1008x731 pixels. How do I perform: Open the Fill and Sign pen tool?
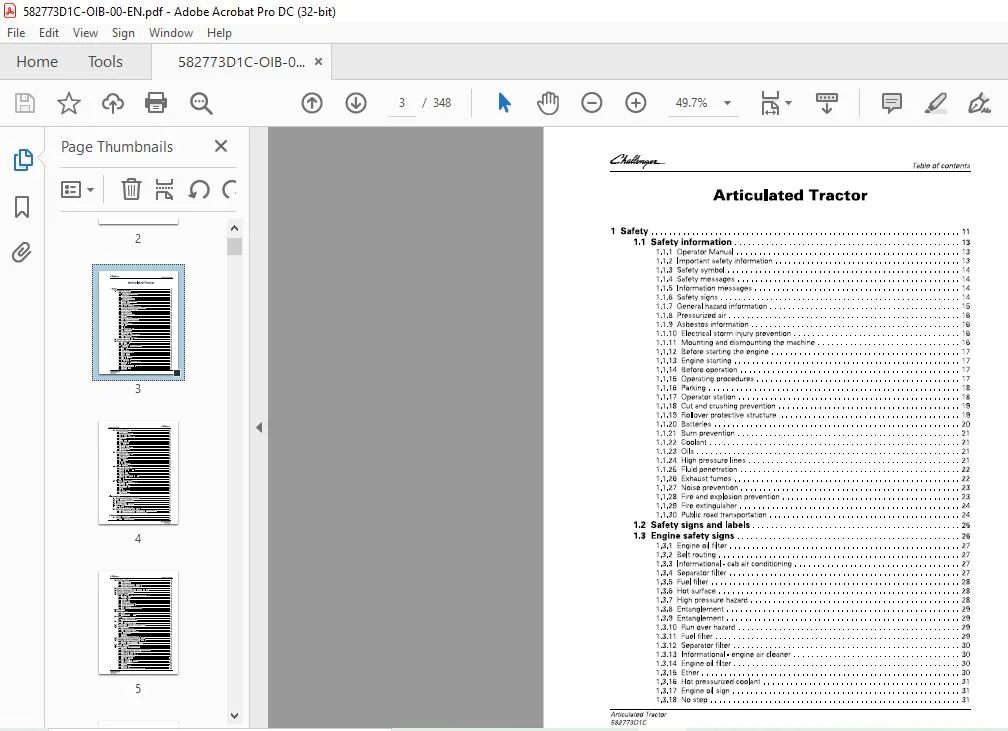(x=979, y=103)
